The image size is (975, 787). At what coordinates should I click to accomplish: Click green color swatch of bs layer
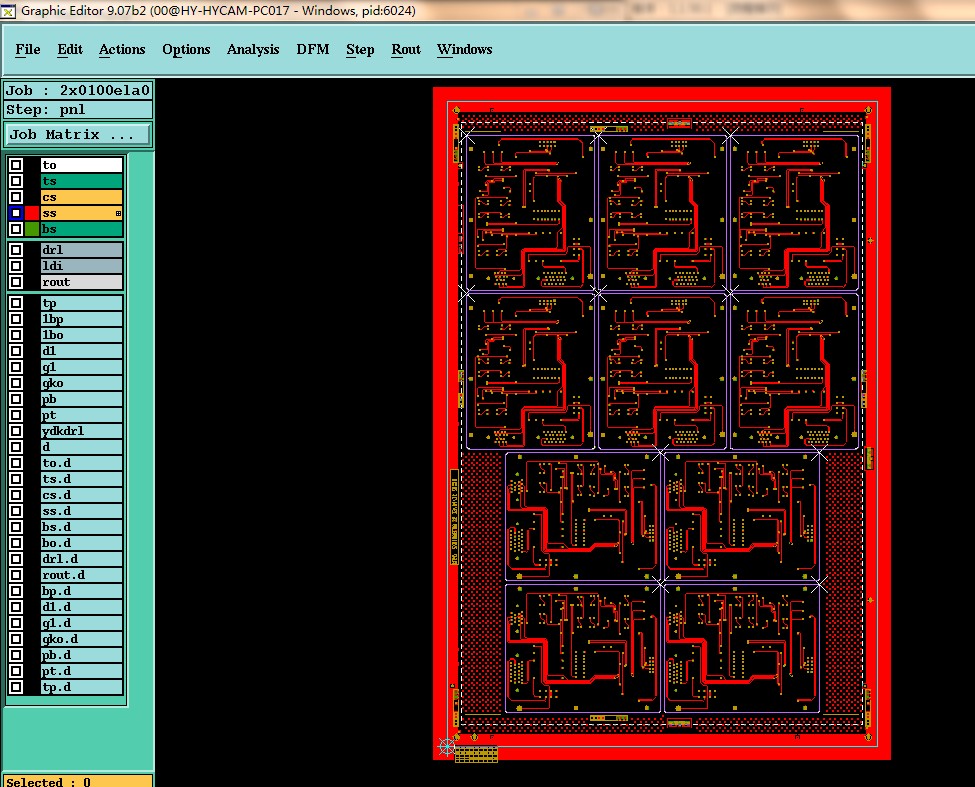[x=32, y=229]
